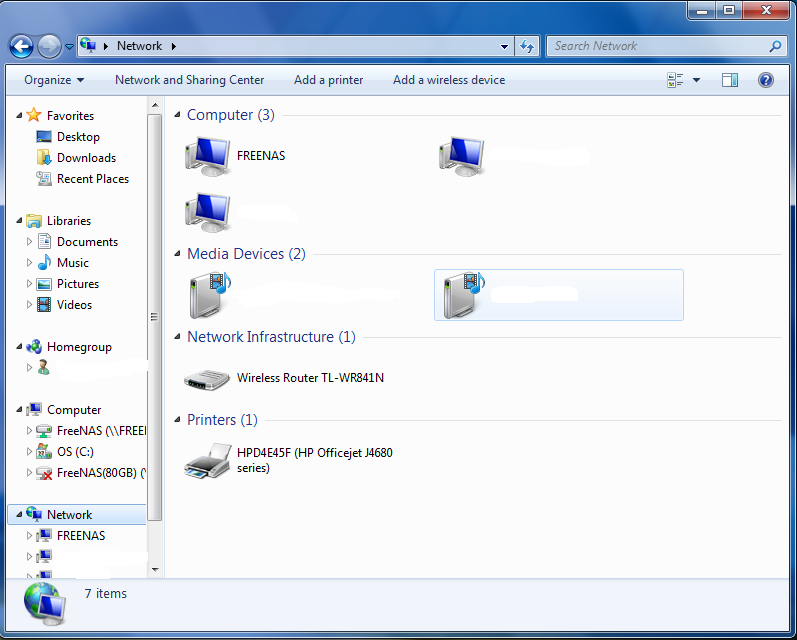This screenshot has height=640, width=797.
Task: Open the Music library
Action: 73,263
